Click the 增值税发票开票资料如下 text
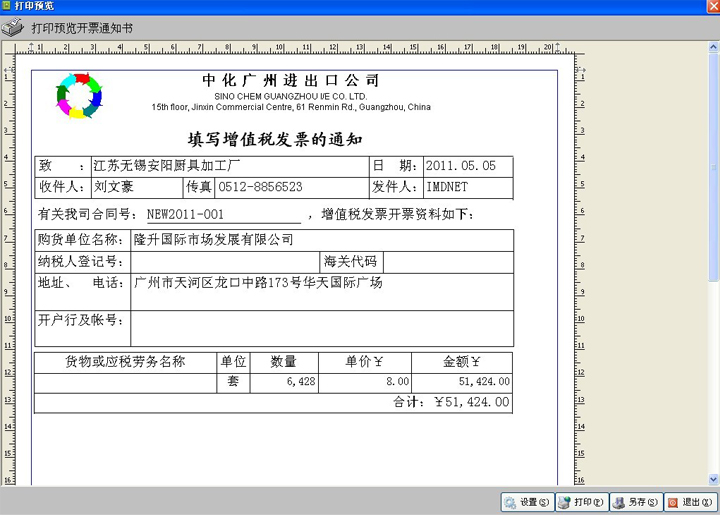 [398, 214]
